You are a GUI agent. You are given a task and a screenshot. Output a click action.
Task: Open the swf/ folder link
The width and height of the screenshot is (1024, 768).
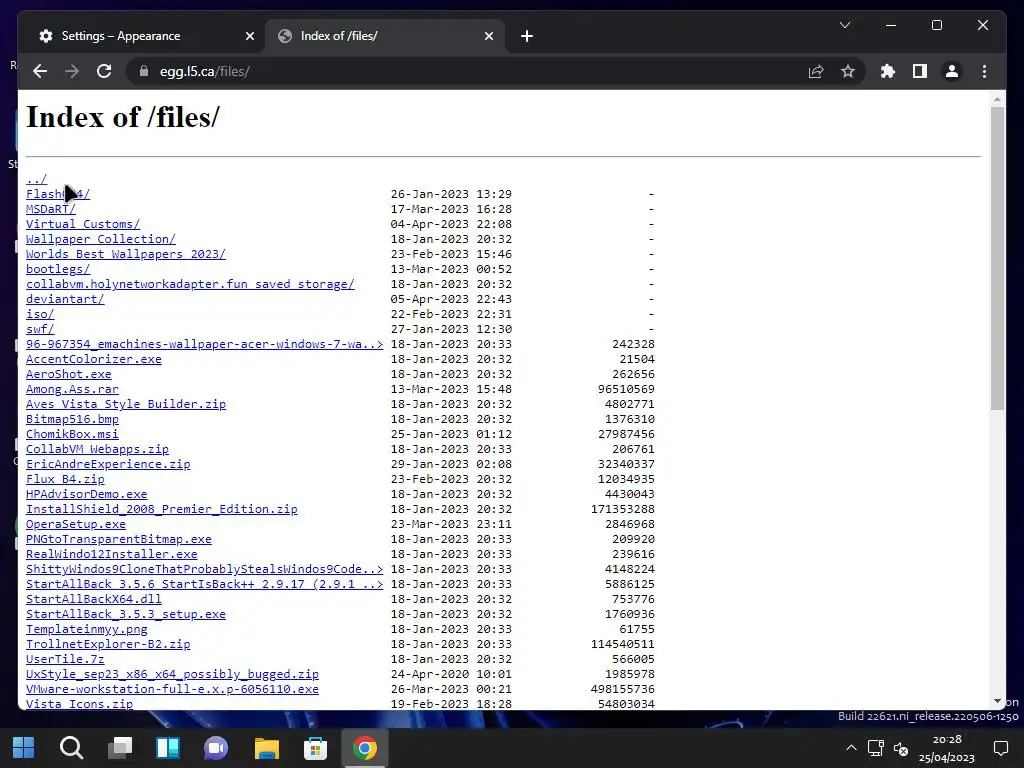(40, 329)
